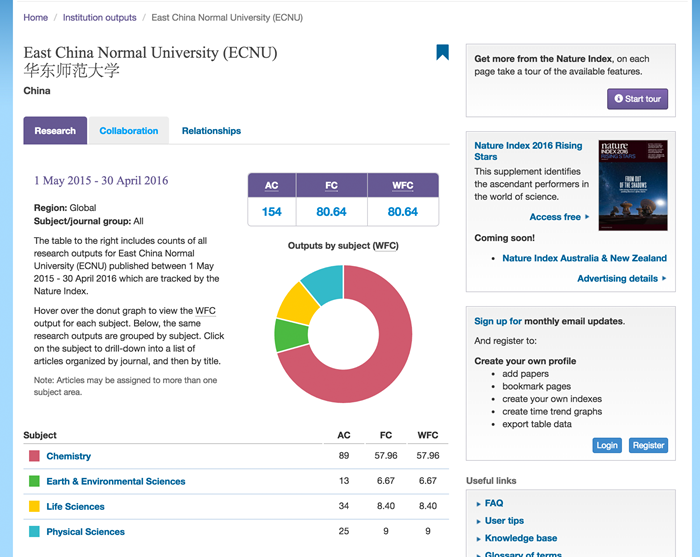Click the red Chemistry color square
The image size is (700, 557).
(34, 456)
